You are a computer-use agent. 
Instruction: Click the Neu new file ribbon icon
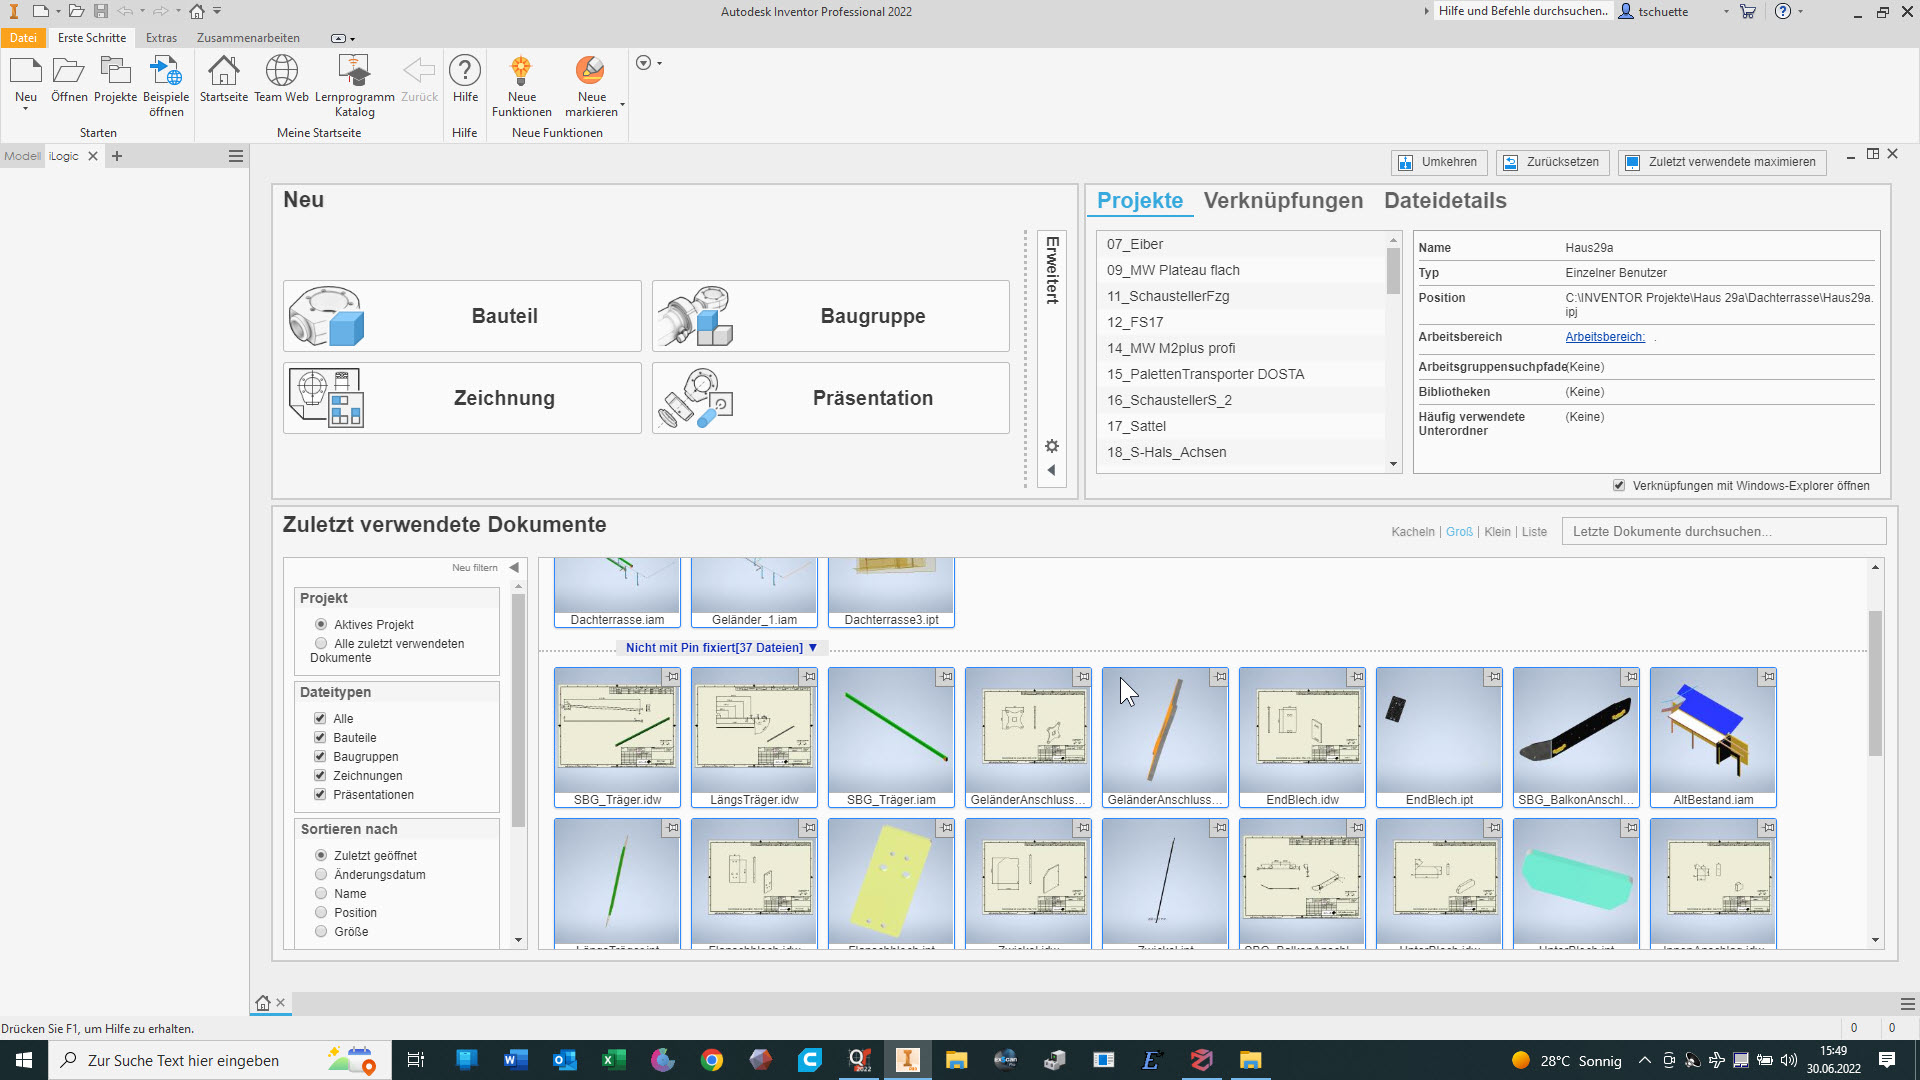[x=25, y=72]
